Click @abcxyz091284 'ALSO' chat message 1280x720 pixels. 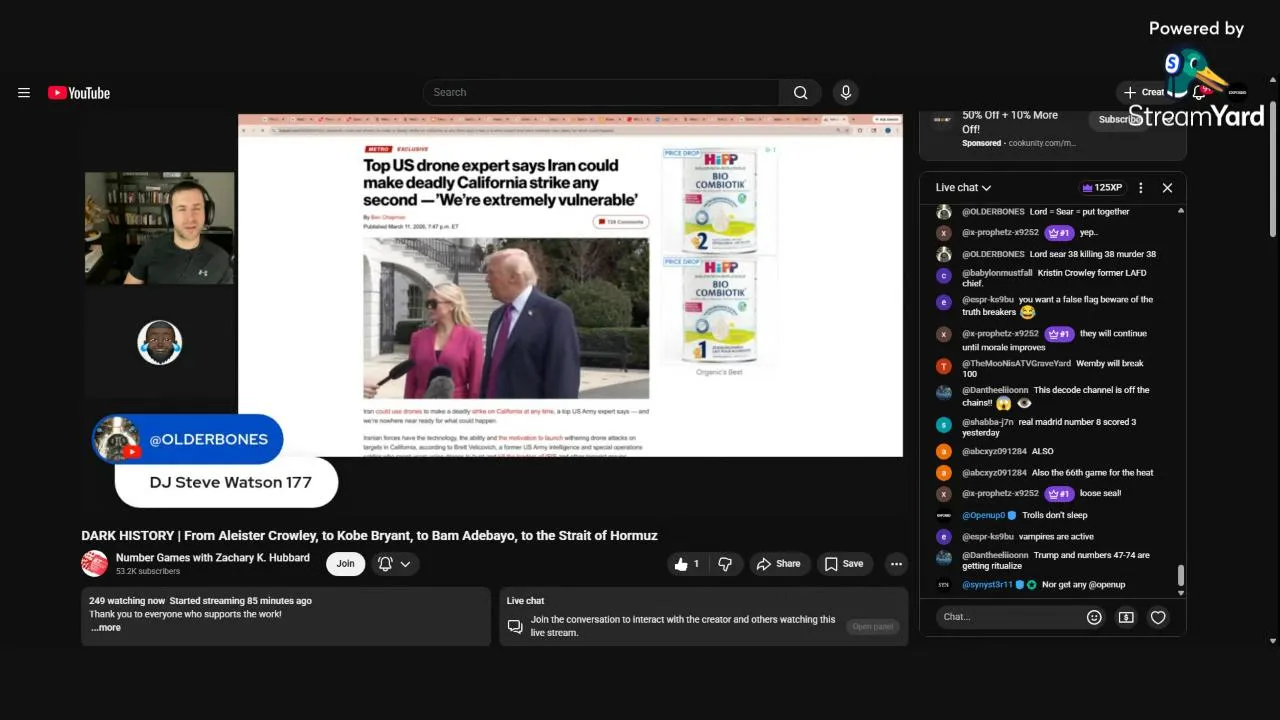[1007, 451]
